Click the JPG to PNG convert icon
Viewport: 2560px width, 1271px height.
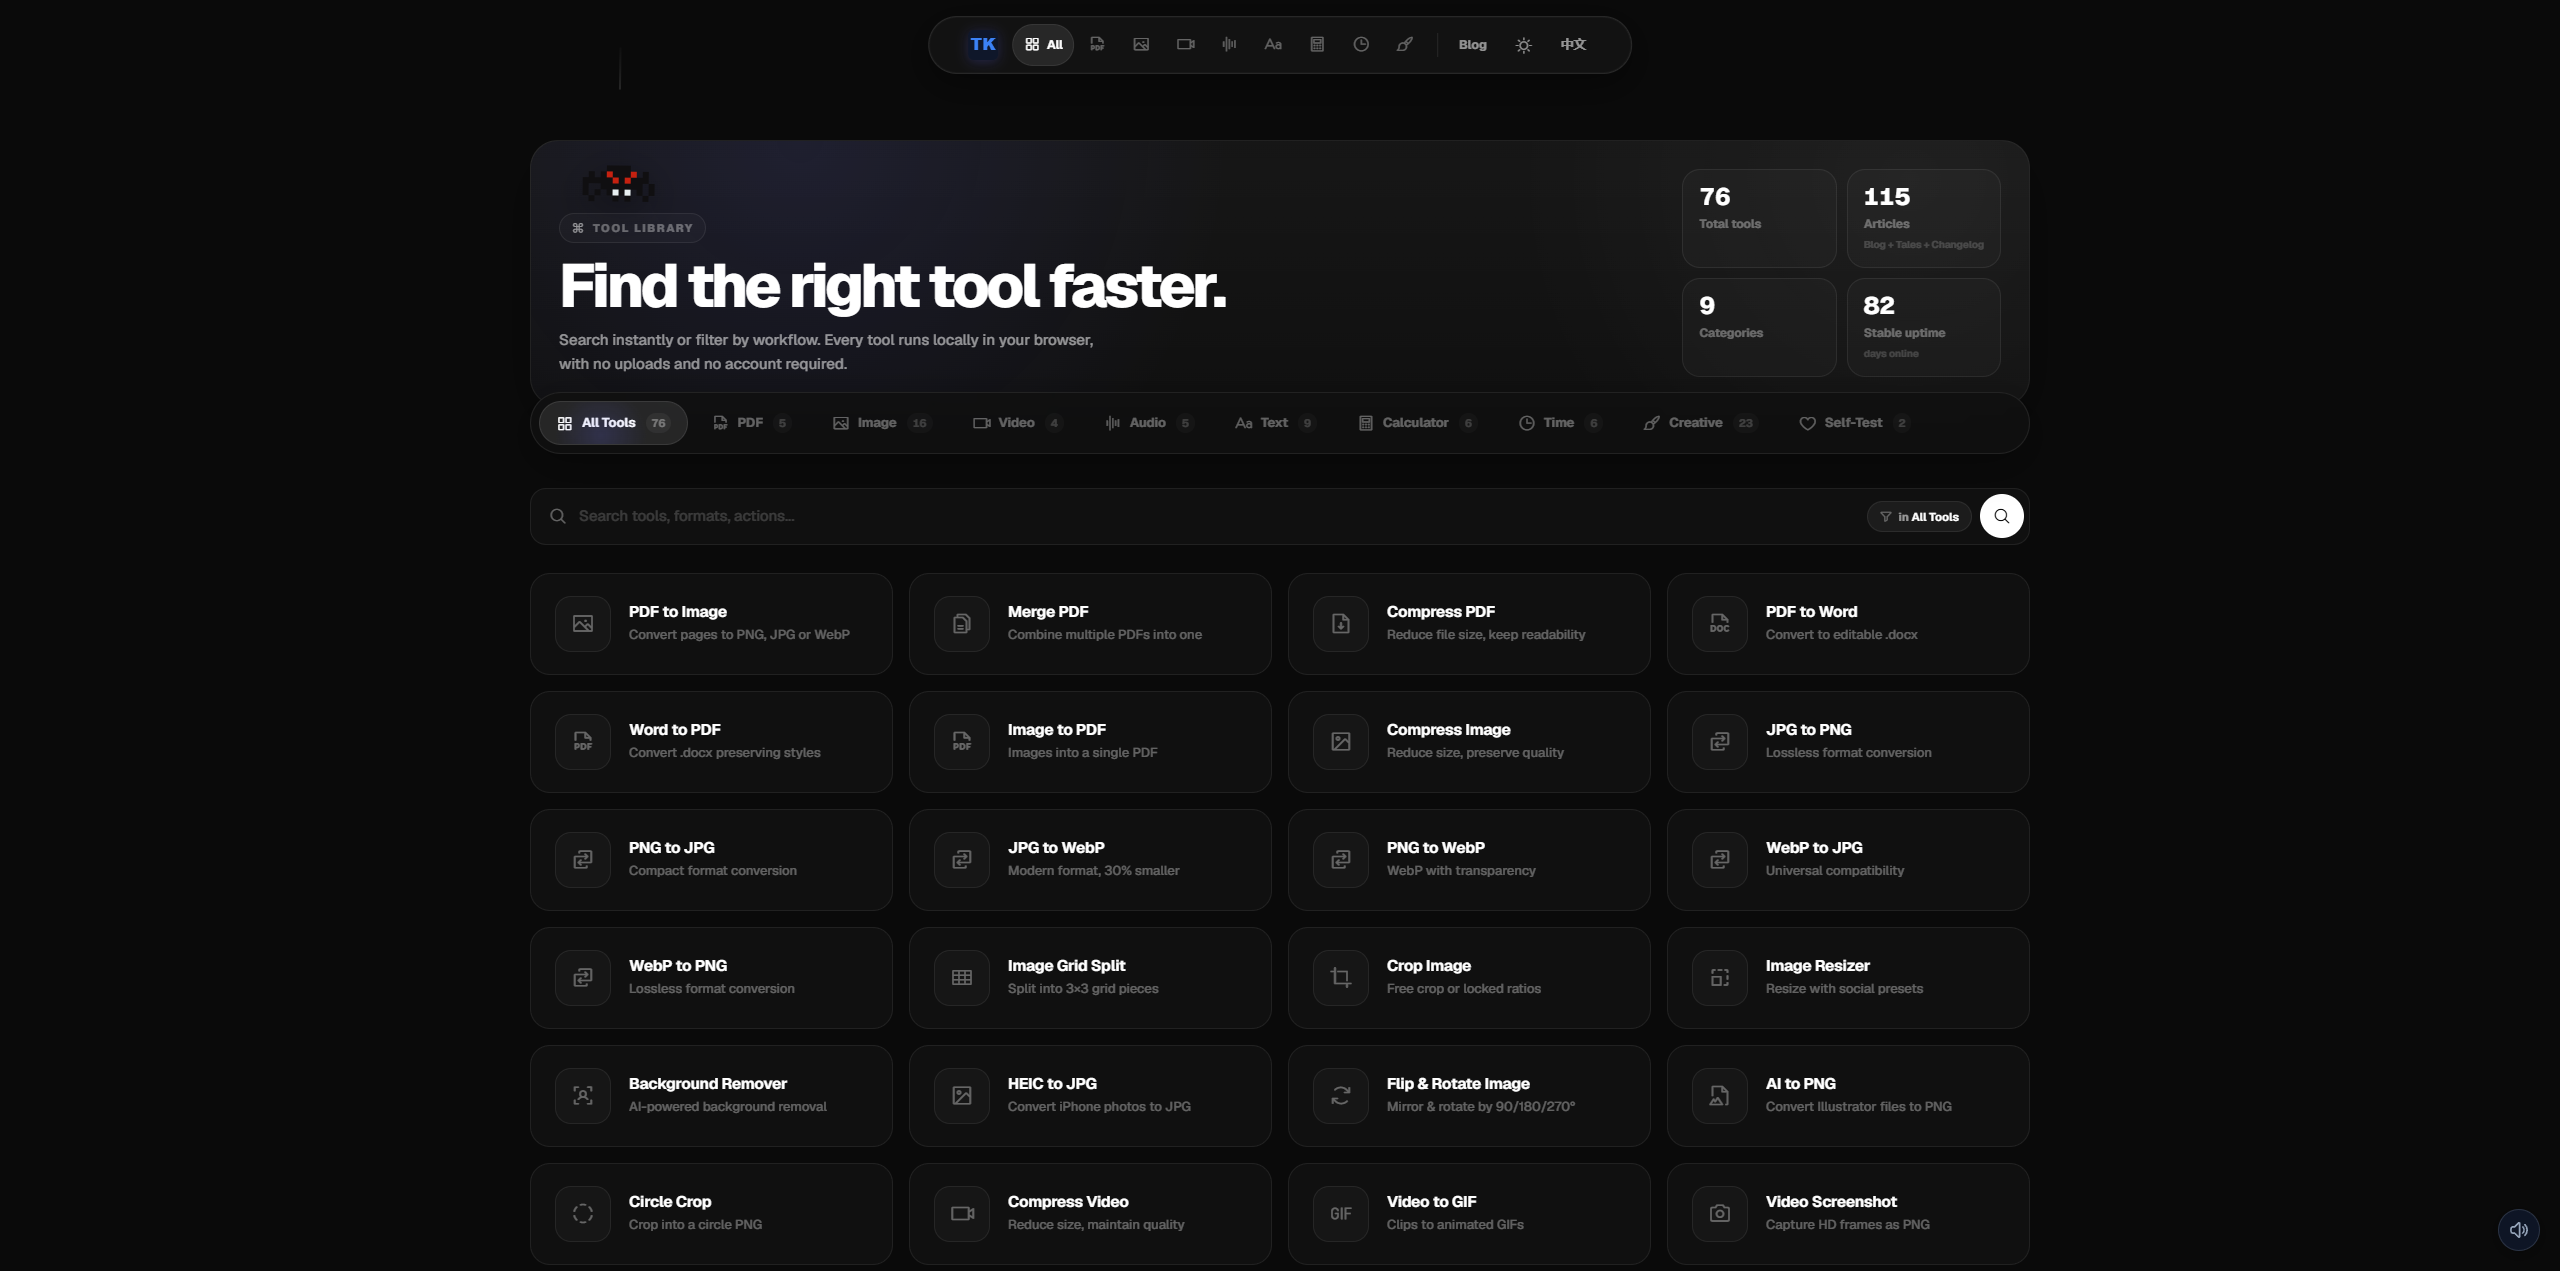click(x=1720, y=742)
